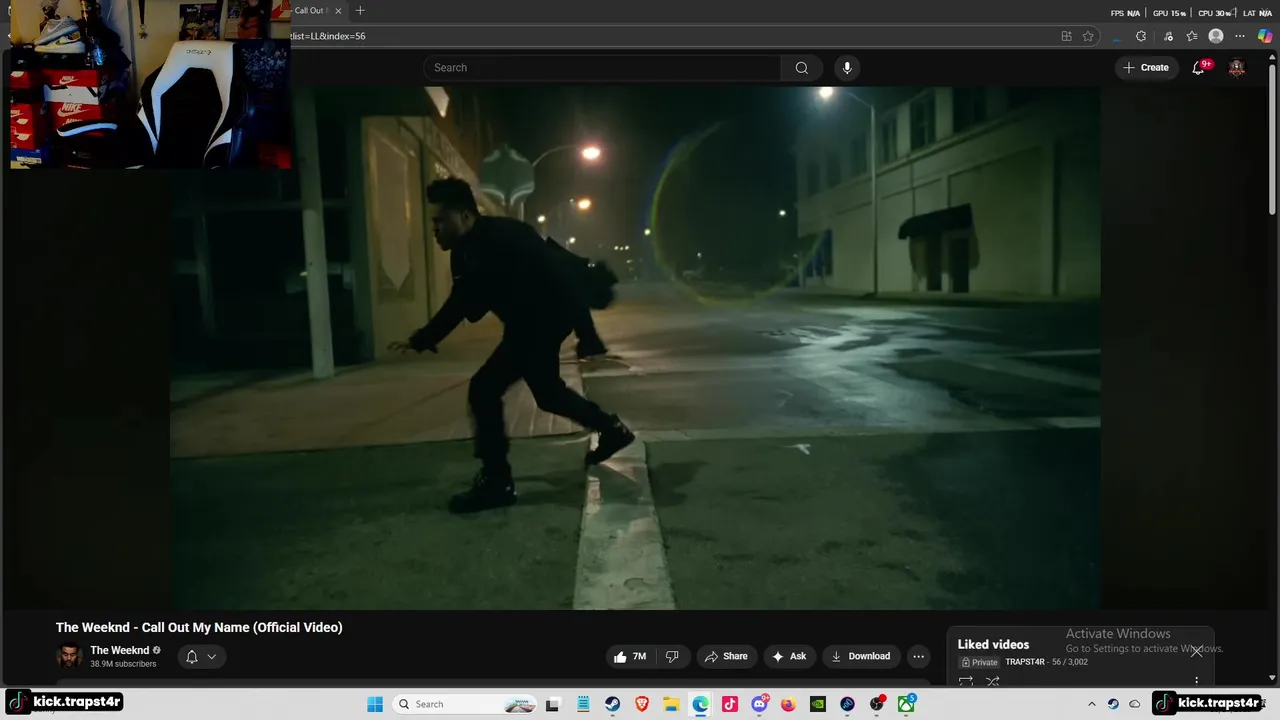Launch Steam from the taskbar
Image resolution: width=1280 pixels, height=720 pixels.
[612, 704]
